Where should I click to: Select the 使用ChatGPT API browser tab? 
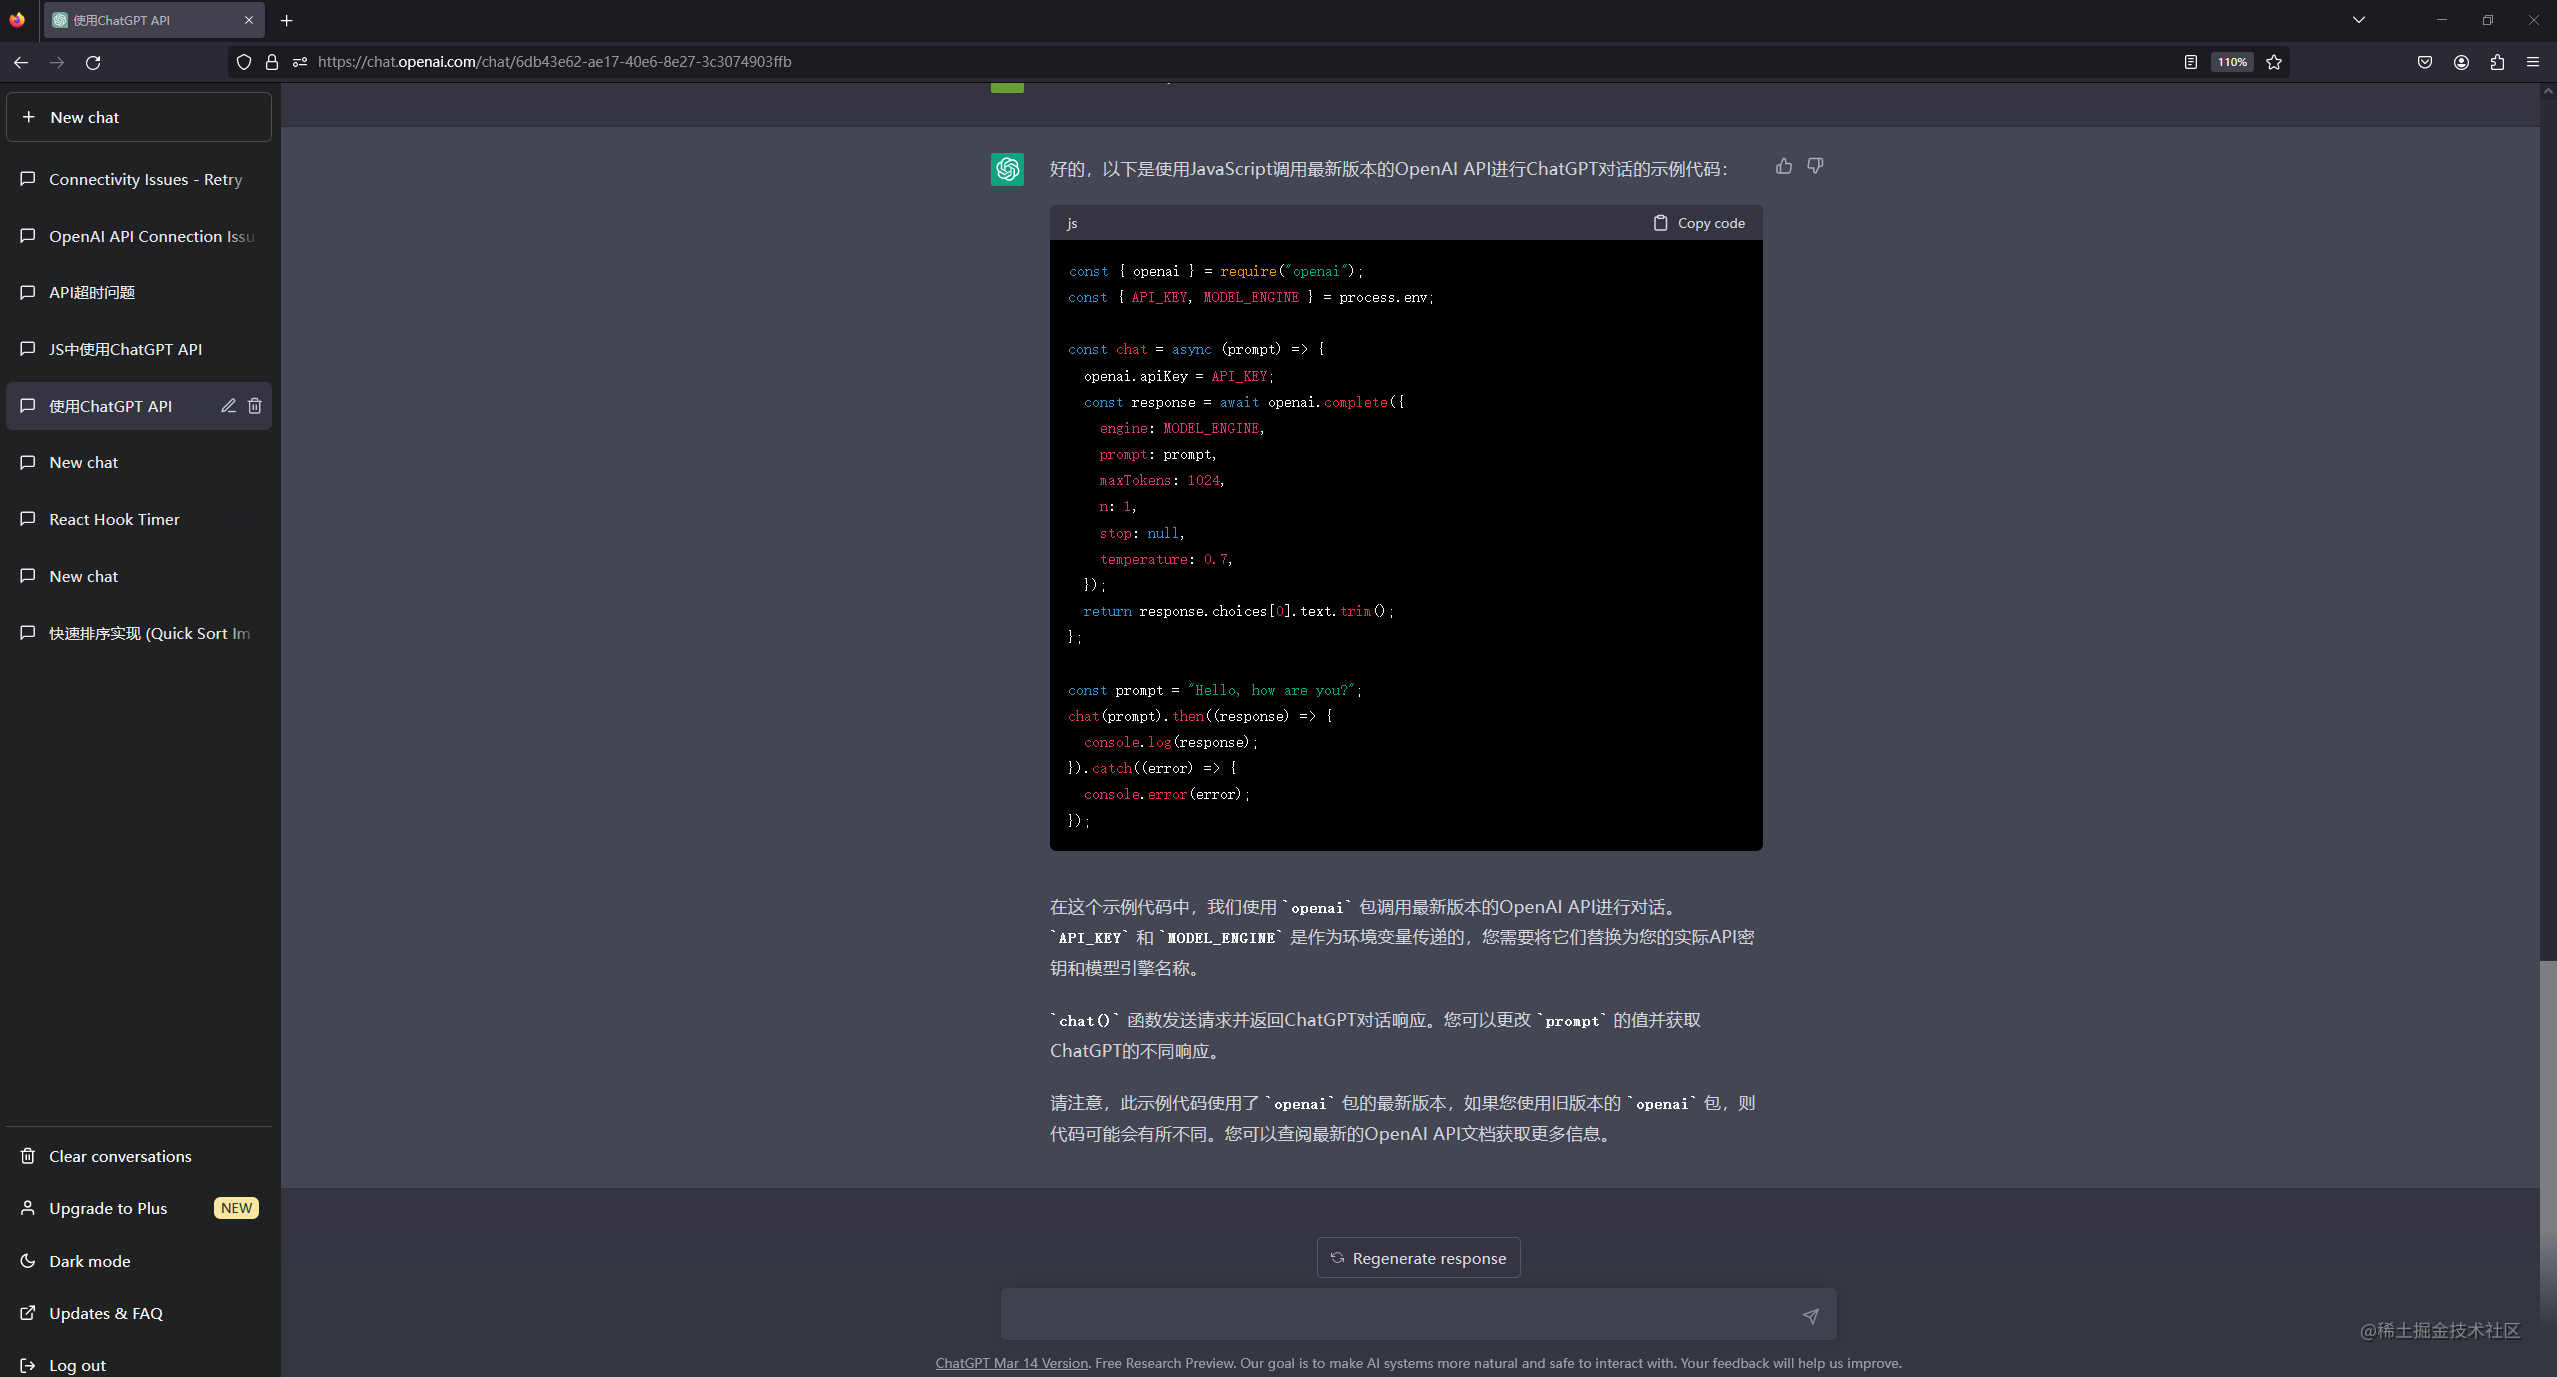click(x=155, y=20)
